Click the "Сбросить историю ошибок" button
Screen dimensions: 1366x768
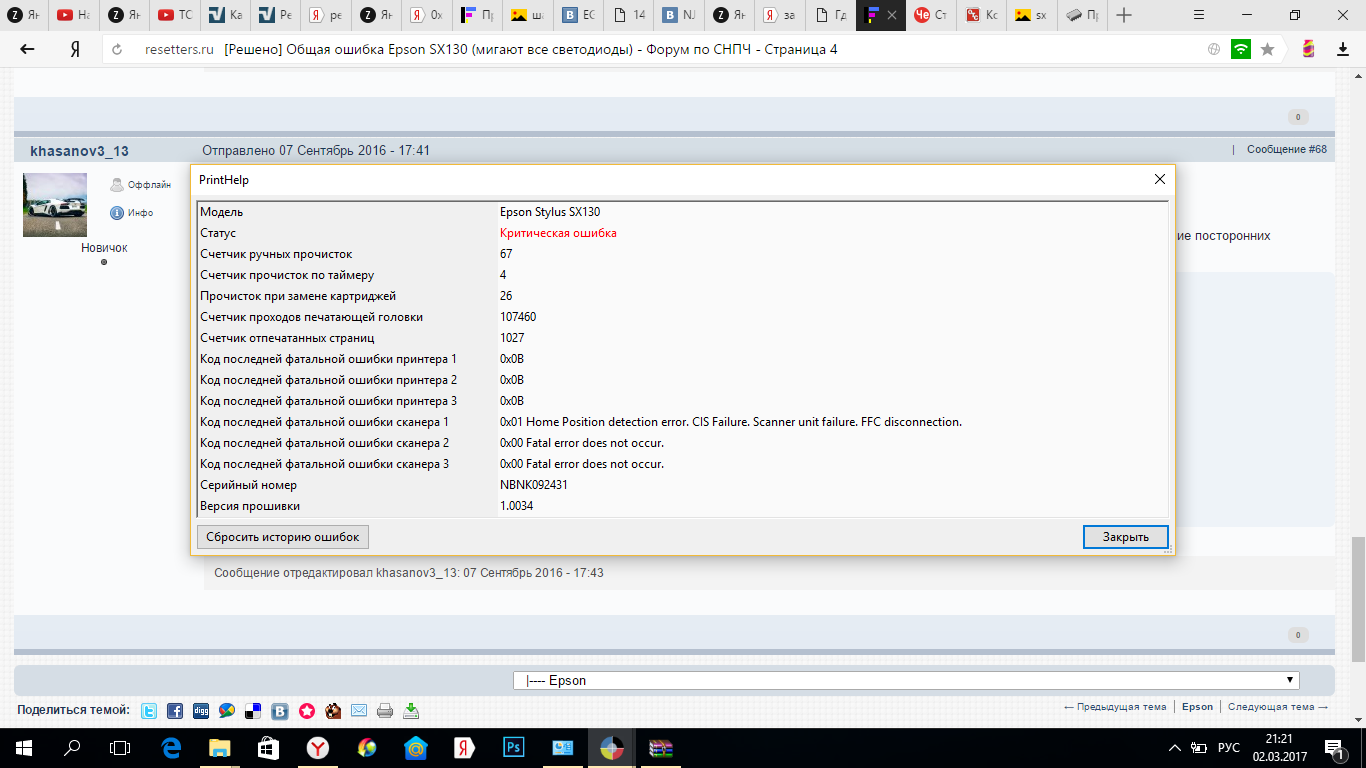(x=283, y=537)
